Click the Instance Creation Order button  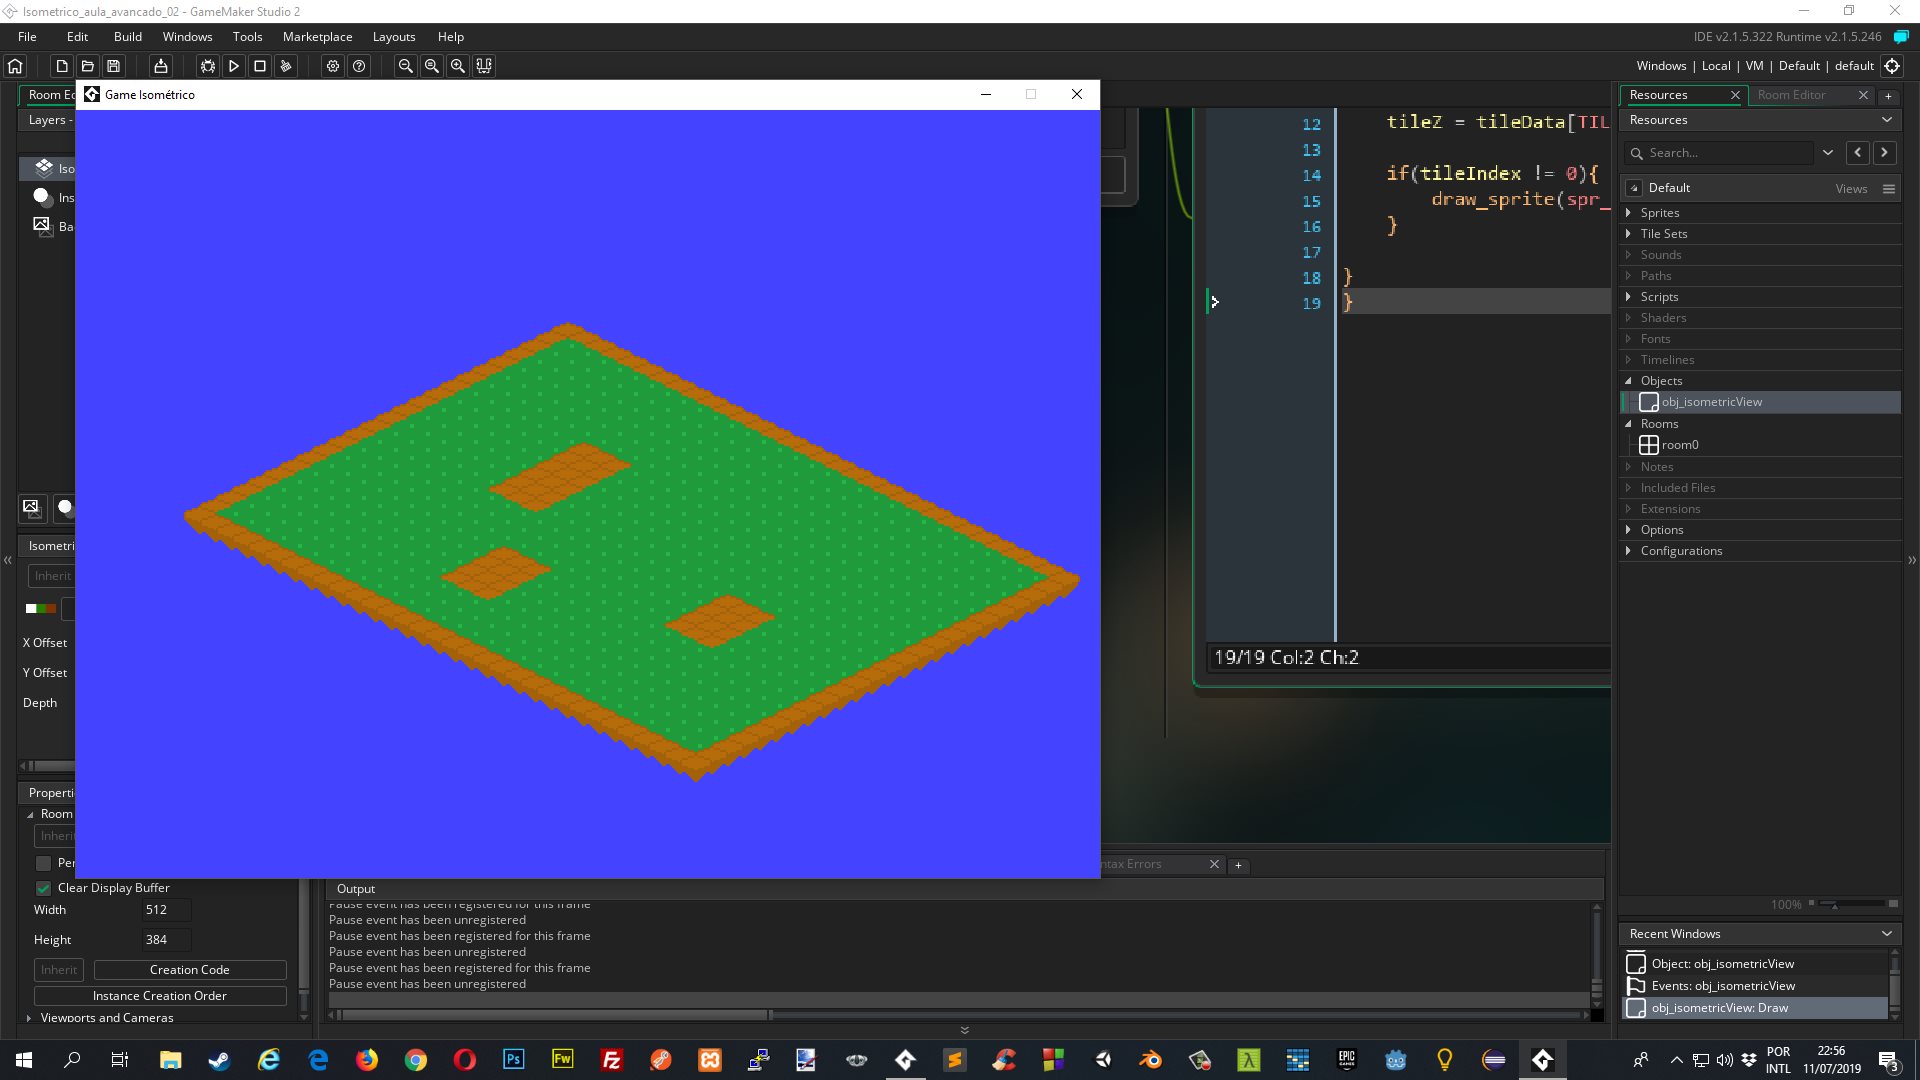(x=160, y=994)
